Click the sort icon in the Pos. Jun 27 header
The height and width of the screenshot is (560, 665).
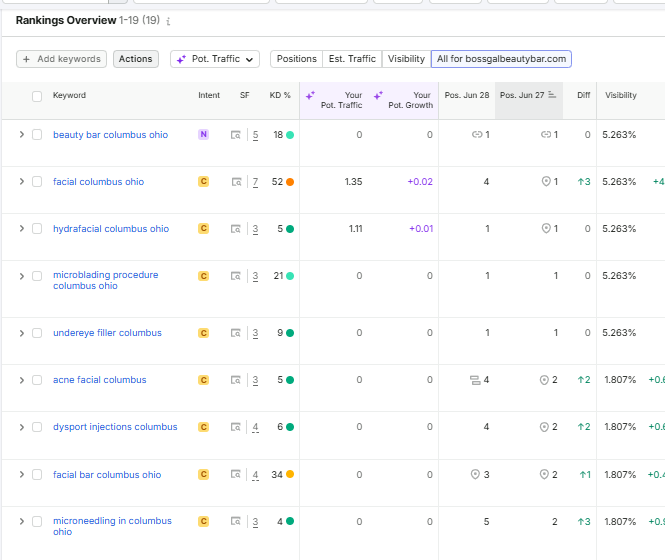(x=552, y=95)
